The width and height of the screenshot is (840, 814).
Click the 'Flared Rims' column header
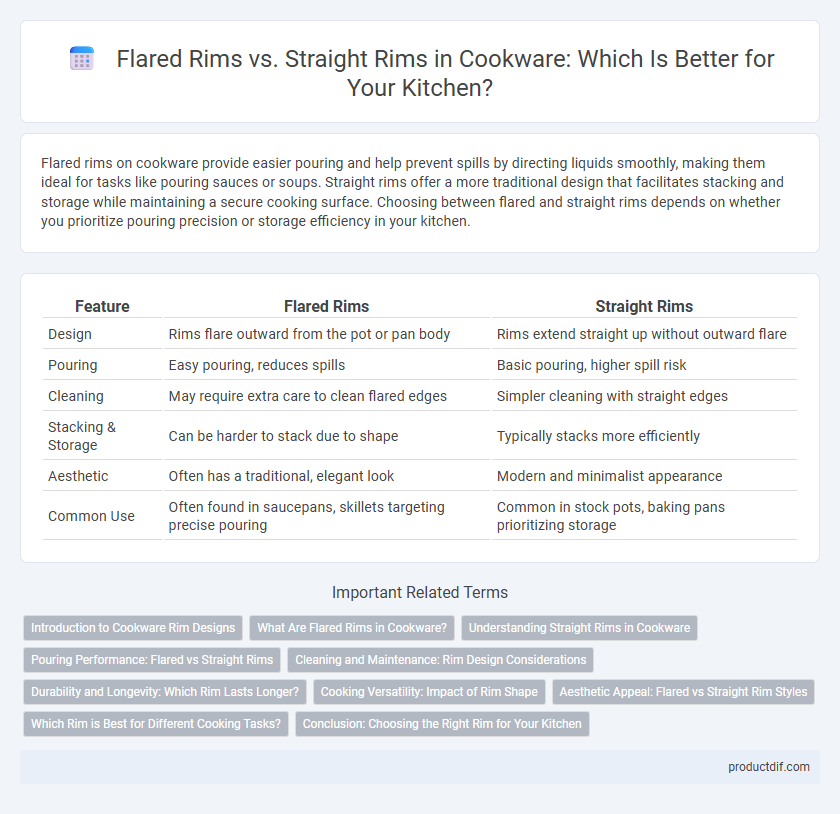tap(326, 306)
